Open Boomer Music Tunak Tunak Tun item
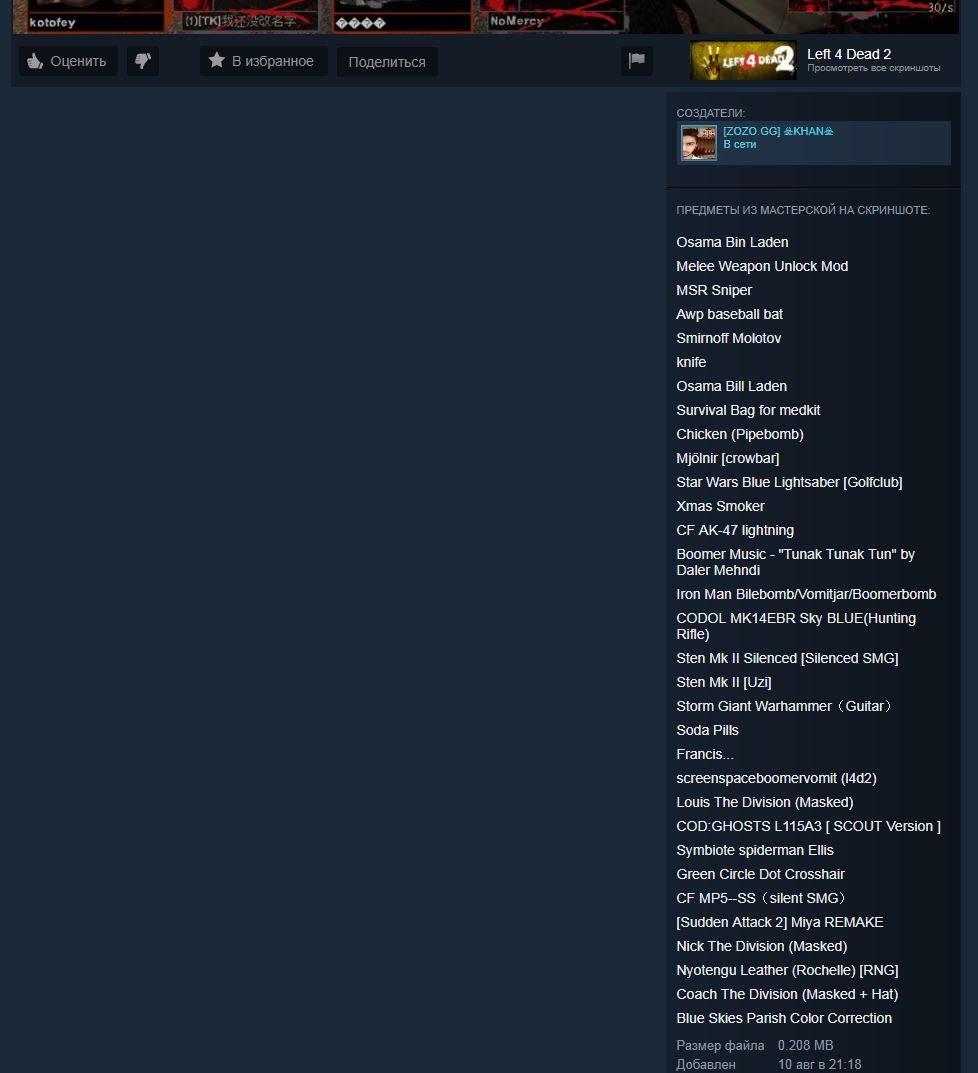This screenshot has width=978, height=1073. (795, 562)
